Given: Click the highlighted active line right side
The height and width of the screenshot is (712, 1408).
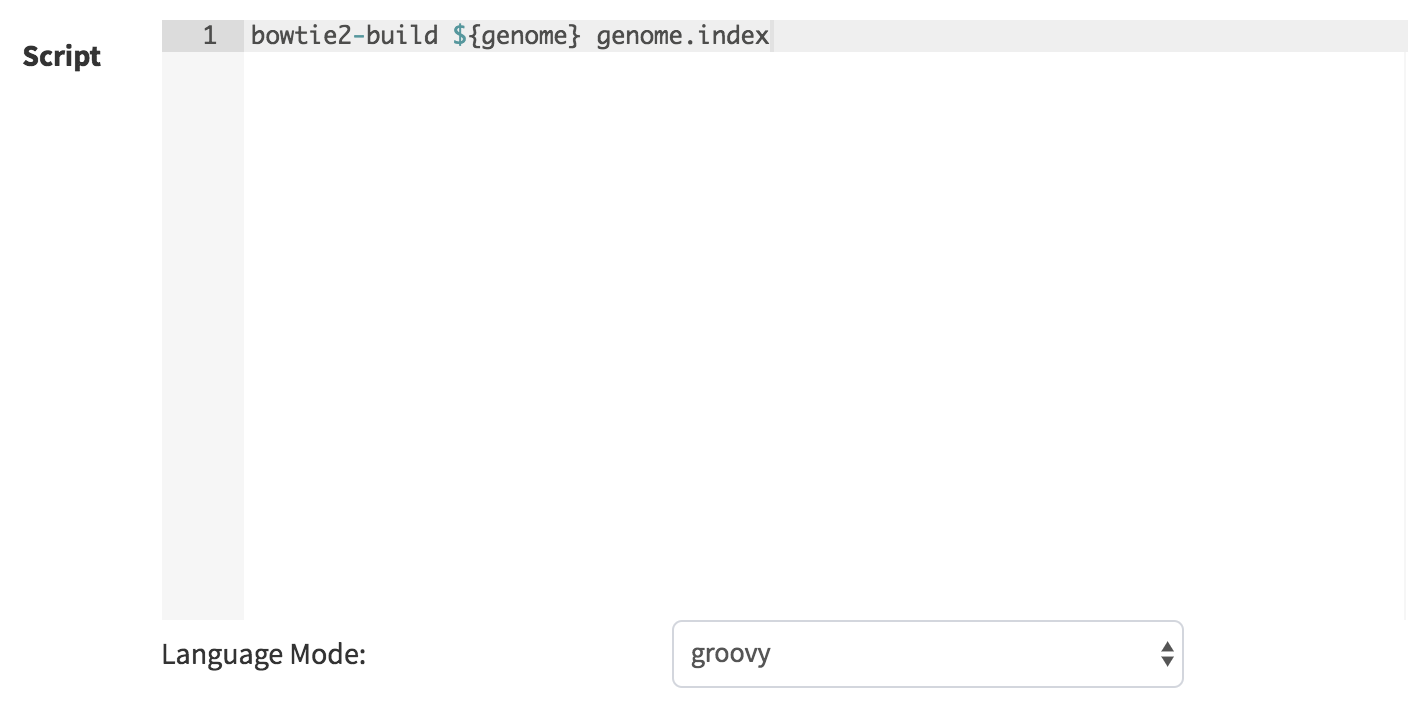Looking at the screenshot, I should pyautogui.click(x=1090, y=36).
